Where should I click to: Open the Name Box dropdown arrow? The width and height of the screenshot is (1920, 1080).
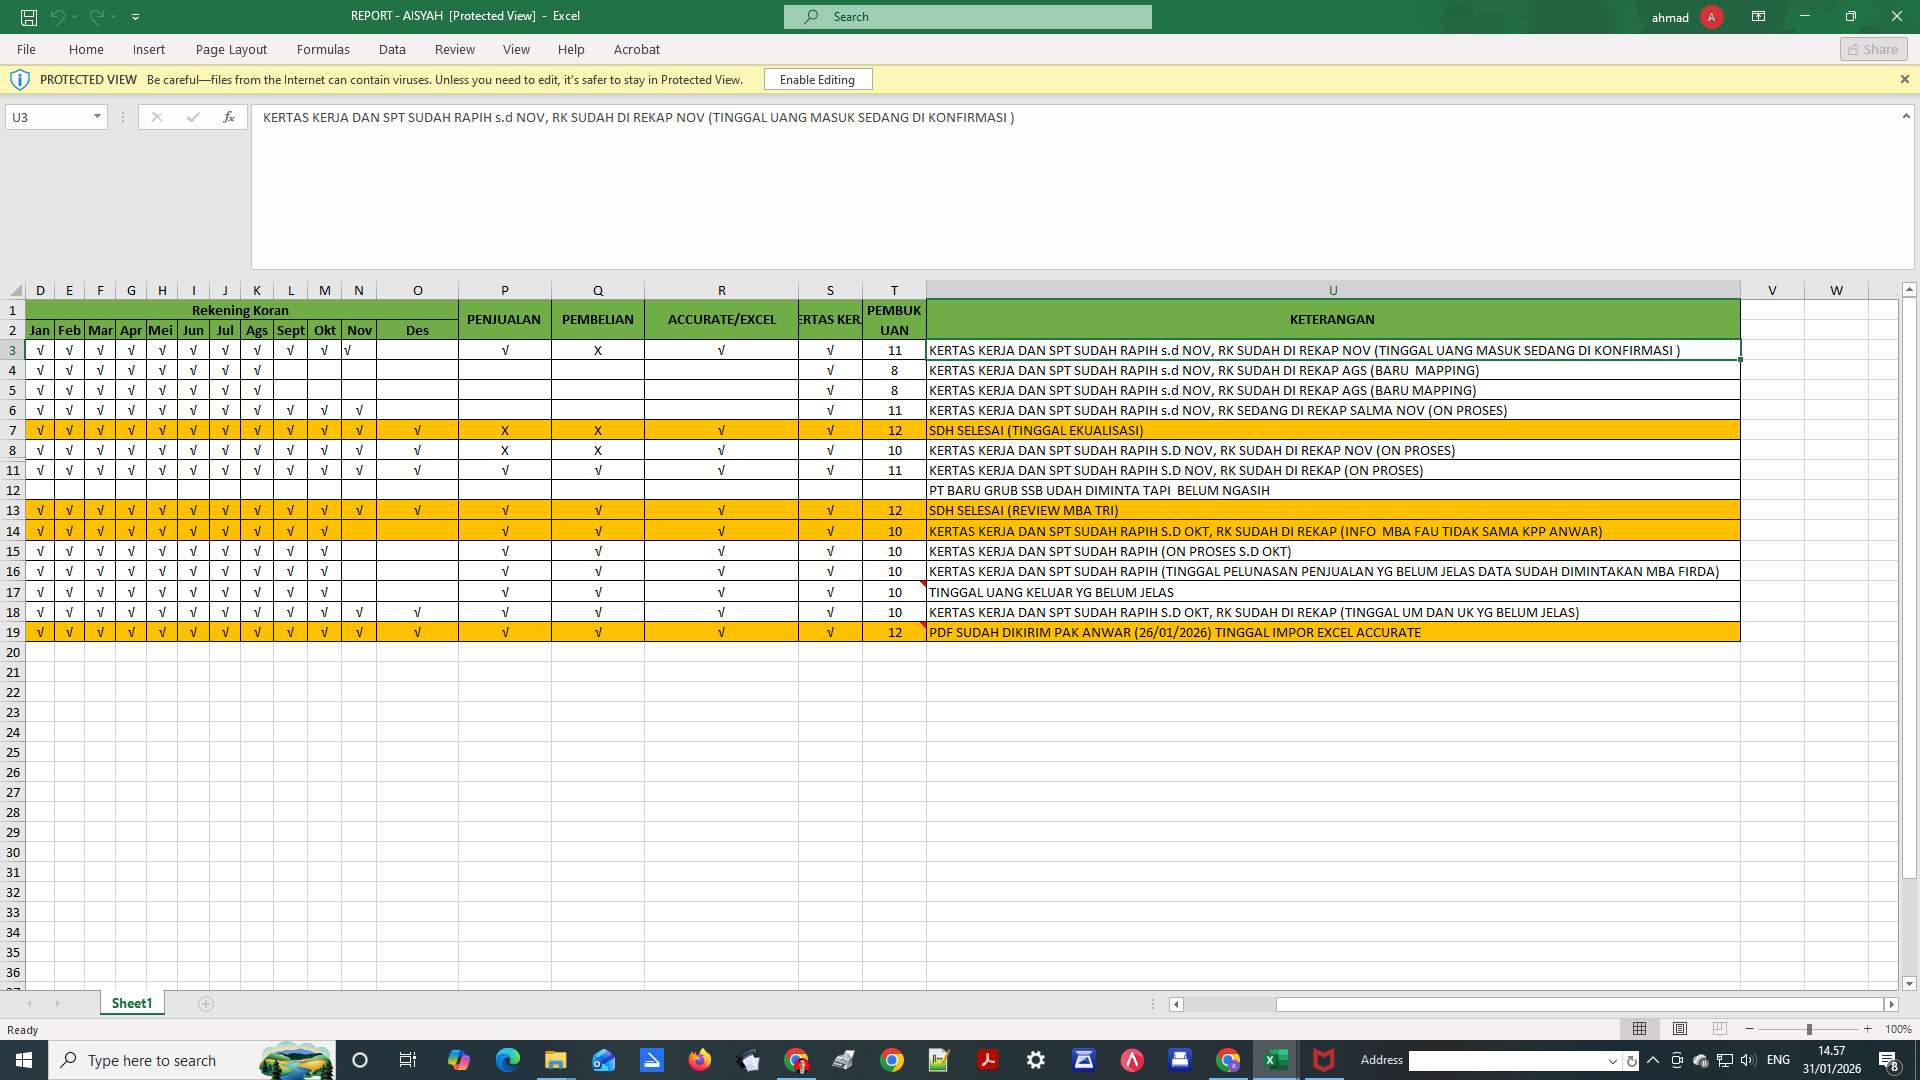coord(96,117)
